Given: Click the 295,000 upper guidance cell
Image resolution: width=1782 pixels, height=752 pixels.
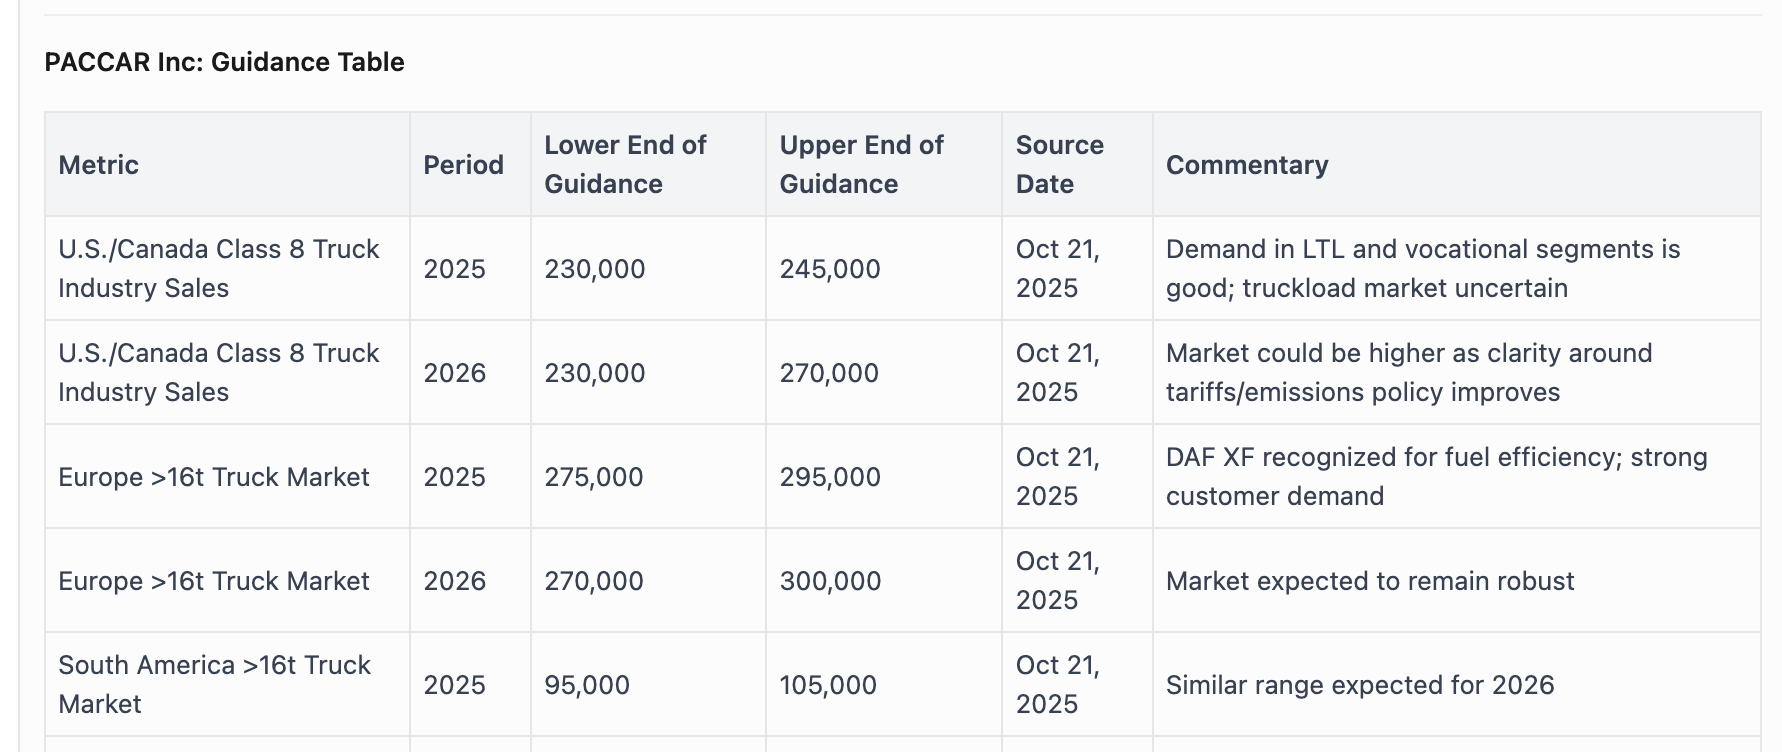Looking at the screenshot, I should pyautogui.click(x=830, y=477).
